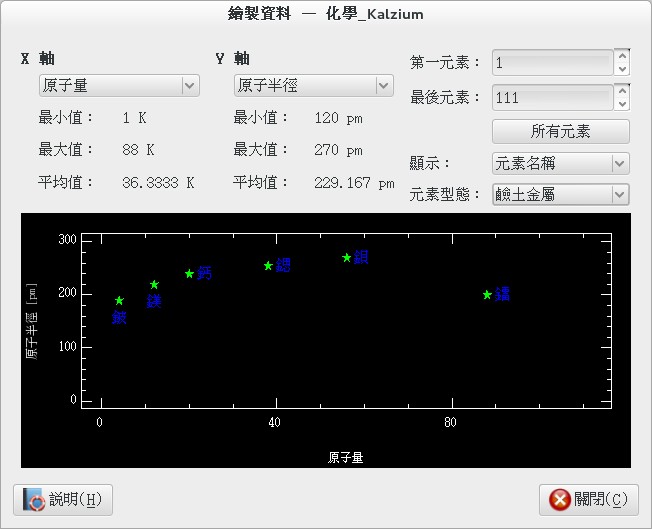Click the 200 tick label on Y axis
This screenshot has width=652, height=529.
pyautogui.click(x=67, y=293)
